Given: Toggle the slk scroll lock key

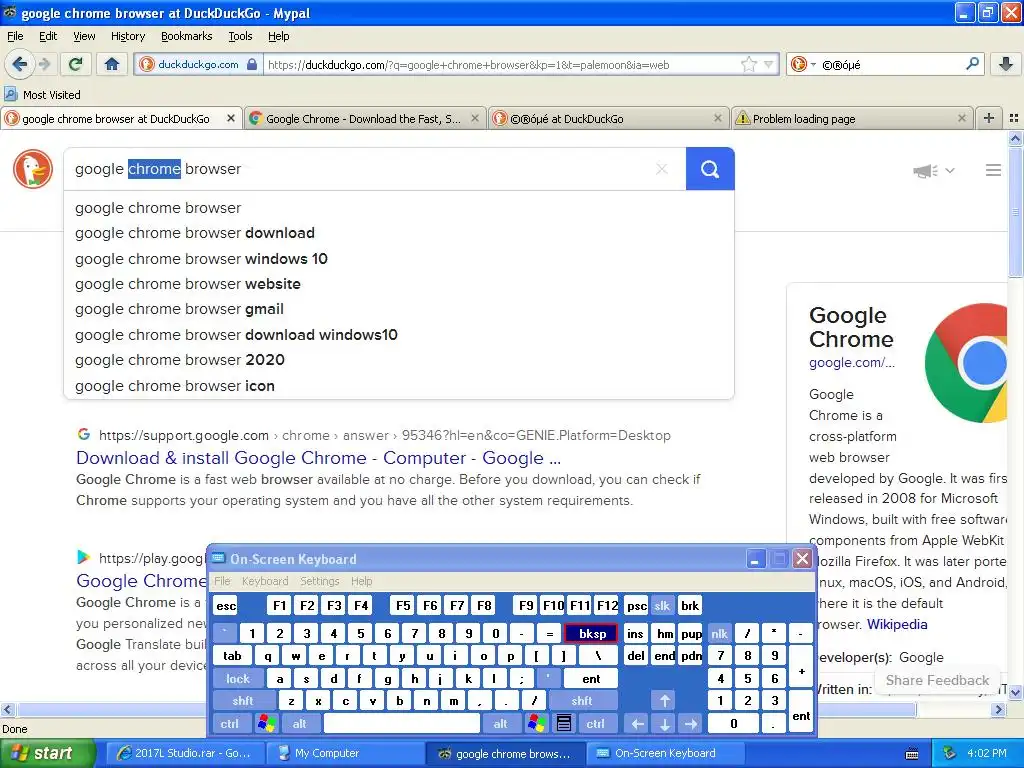Looking at the screenshot, I should [x=662, y=606].
